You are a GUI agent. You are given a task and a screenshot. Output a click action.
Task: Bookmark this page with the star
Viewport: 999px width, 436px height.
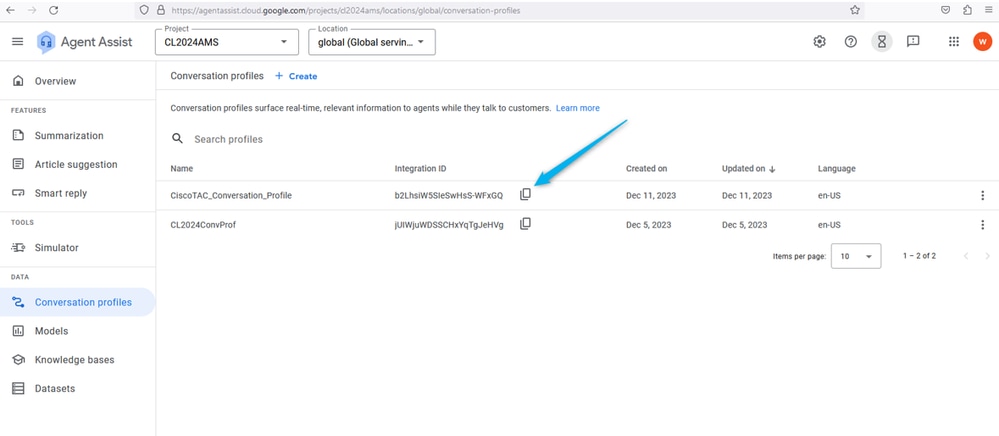[855, 10]
